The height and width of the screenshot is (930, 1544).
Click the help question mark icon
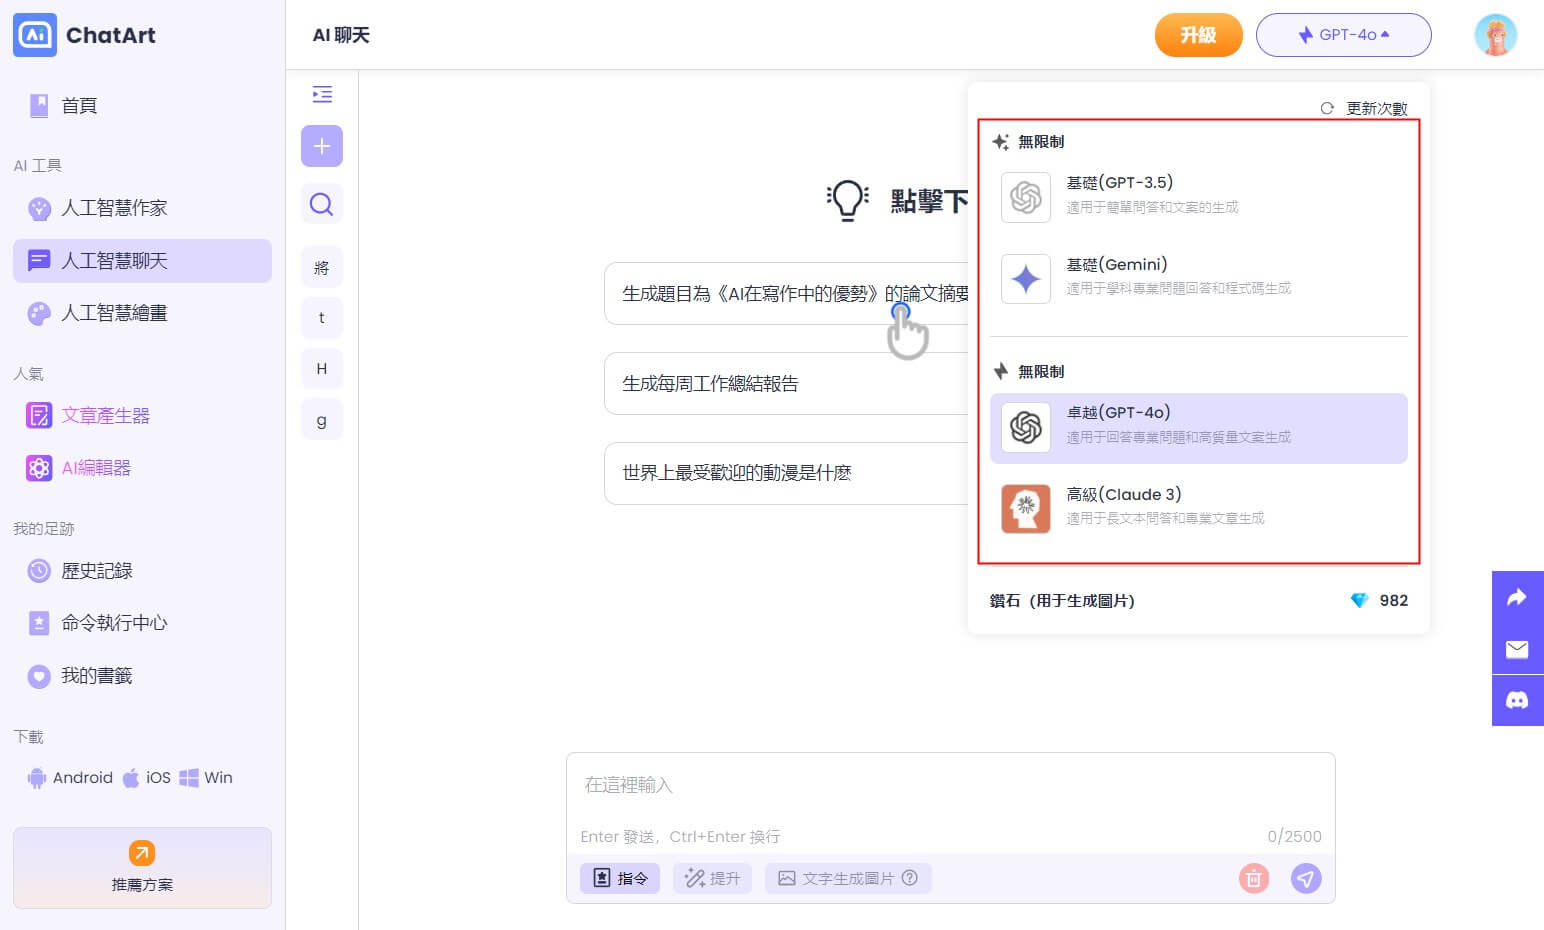pos(910,878)
